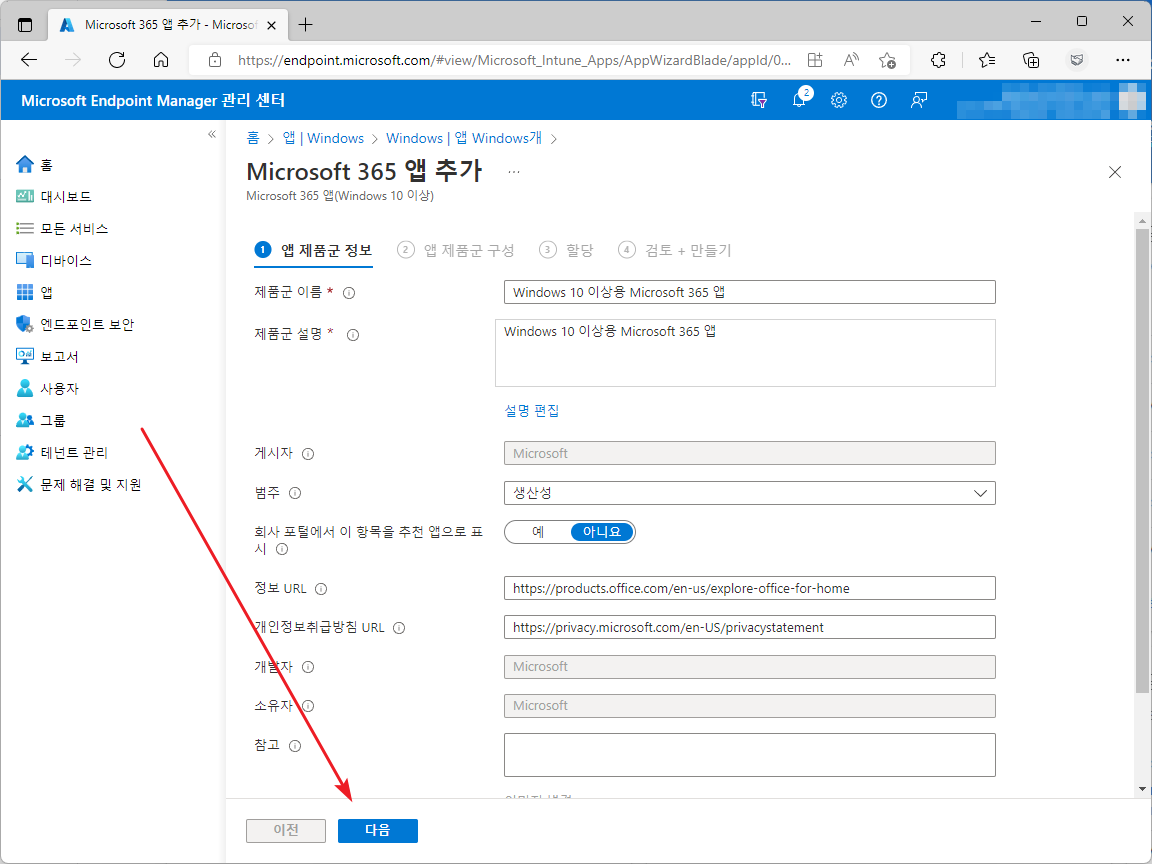Select 예 for featured app toggle

point(538,532)
